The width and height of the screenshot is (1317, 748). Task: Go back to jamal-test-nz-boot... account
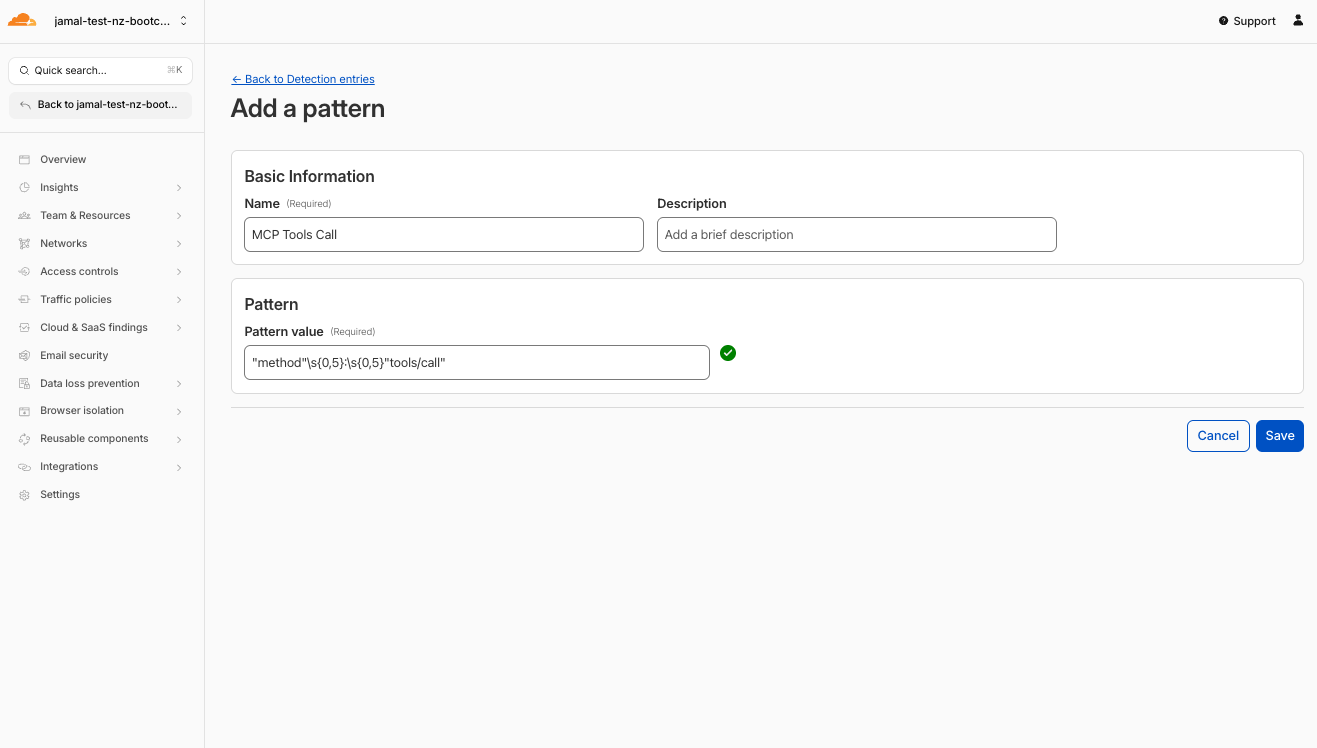[100, 104]
